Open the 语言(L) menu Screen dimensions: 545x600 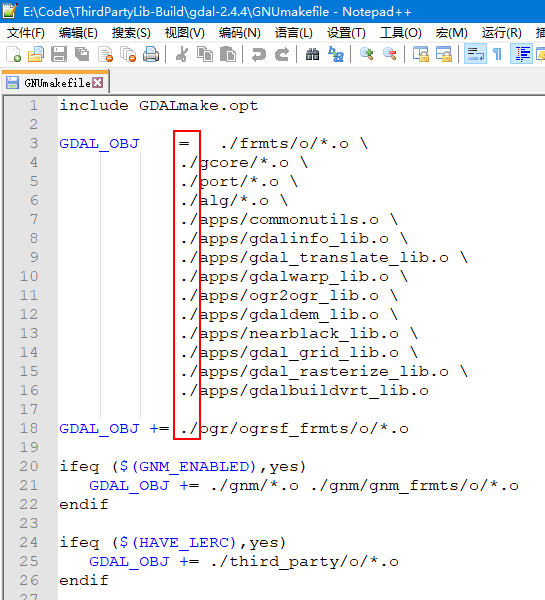[294, 33]
